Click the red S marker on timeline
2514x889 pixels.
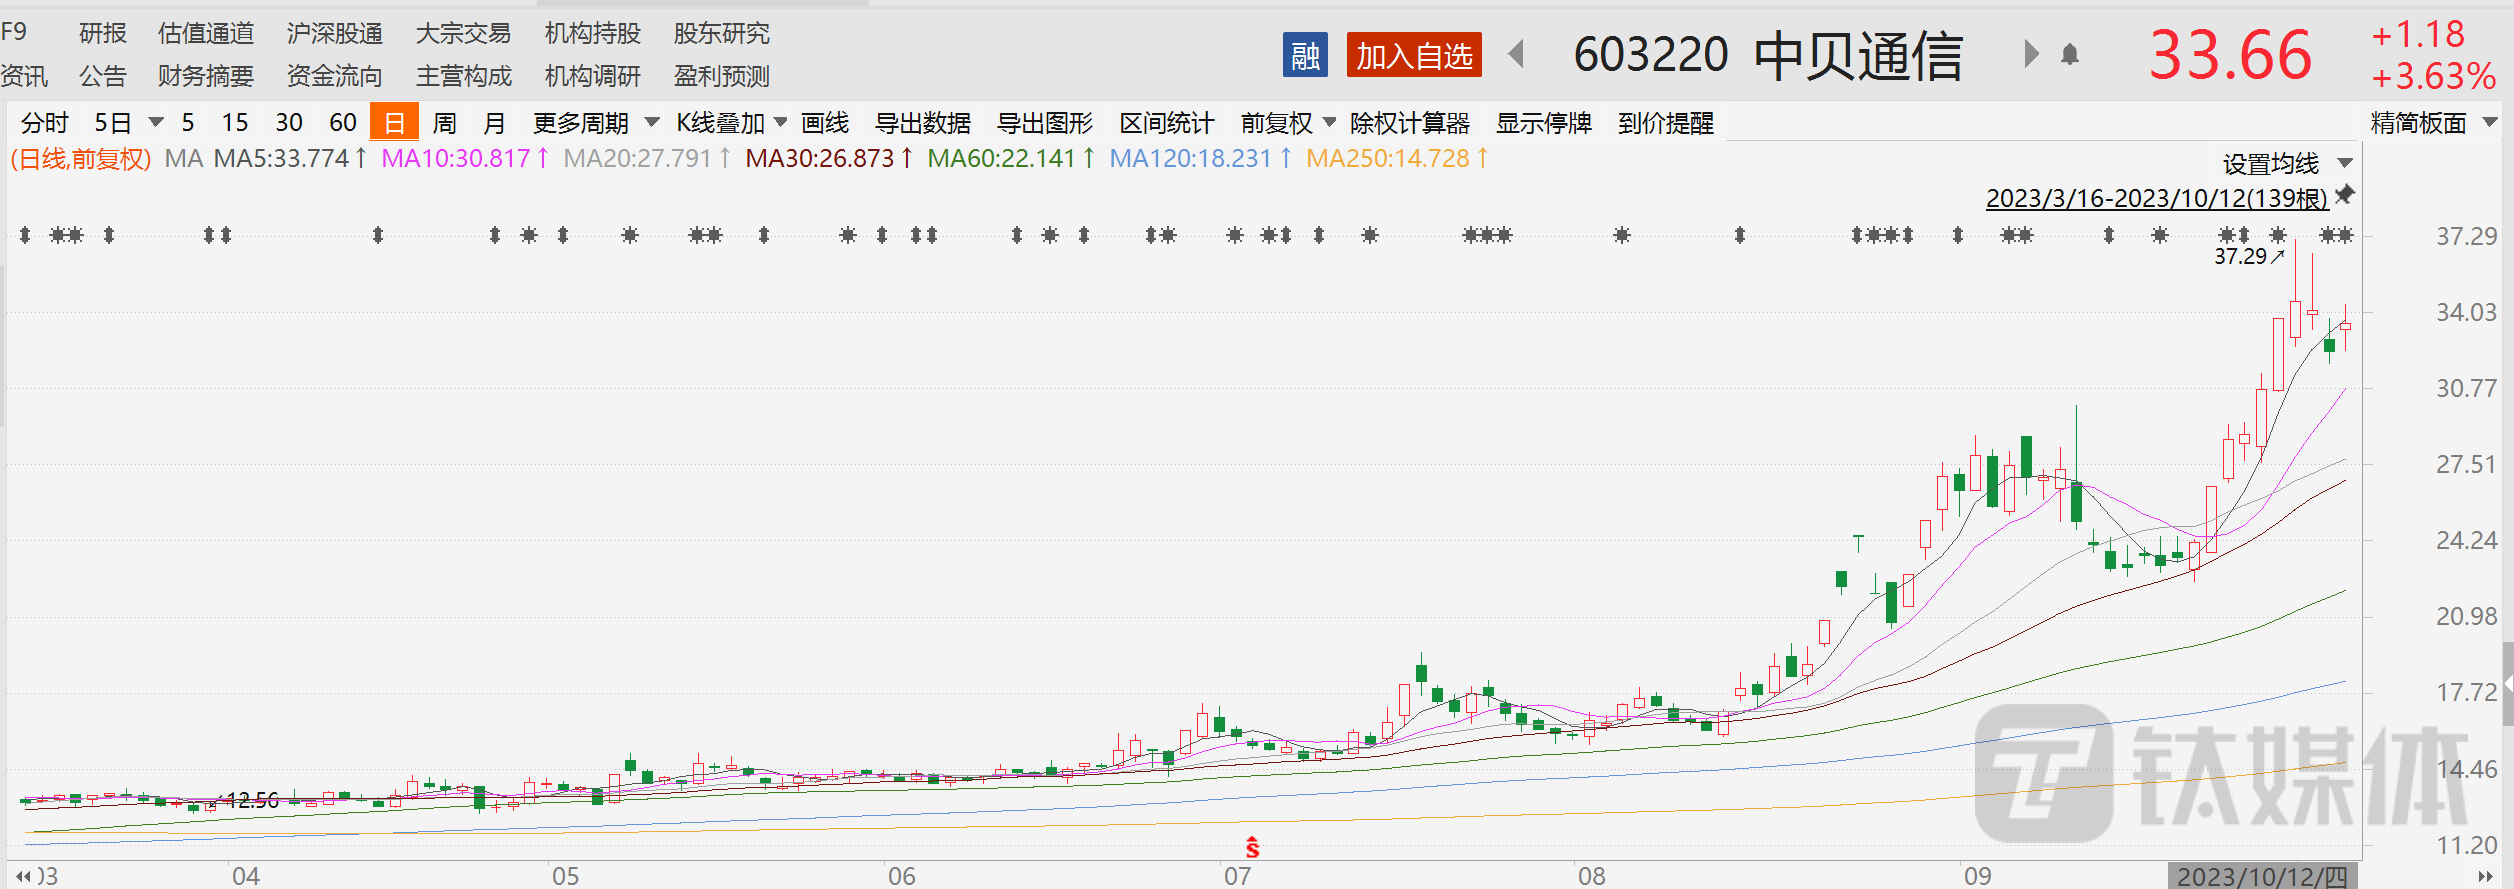[x=1252, y=848]
